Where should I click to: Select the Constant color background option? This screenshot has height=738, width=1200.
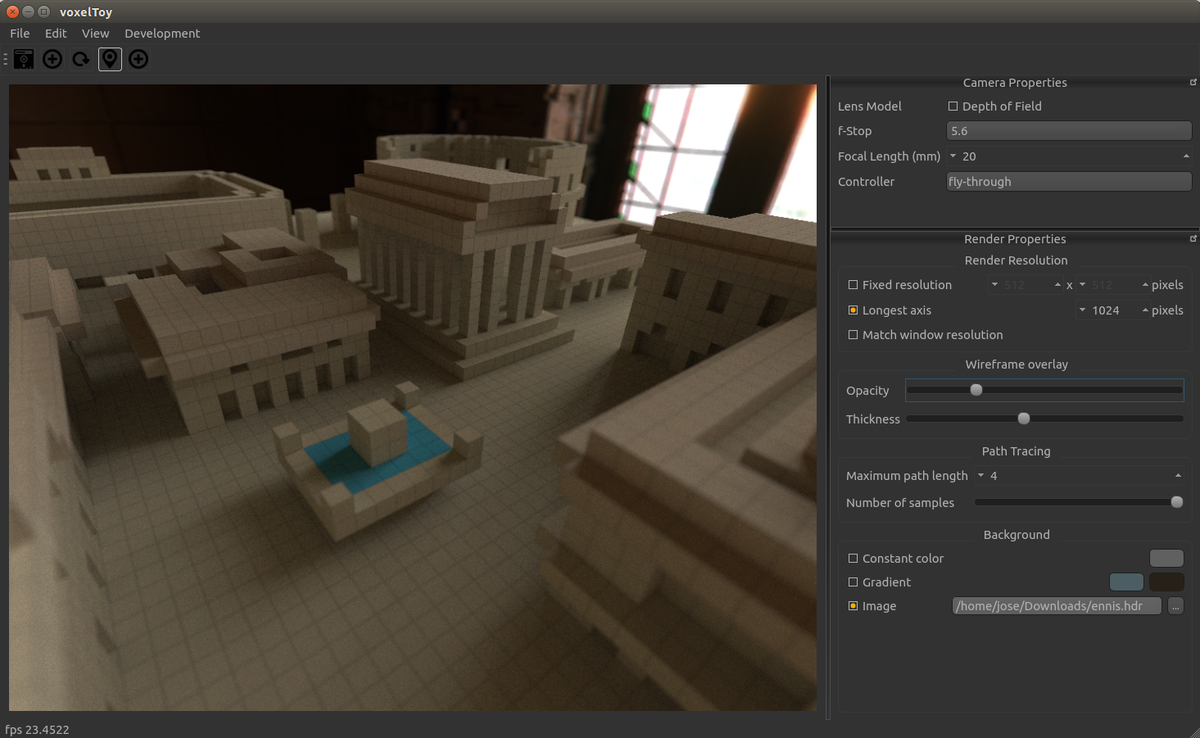click(x=853, y=558)
